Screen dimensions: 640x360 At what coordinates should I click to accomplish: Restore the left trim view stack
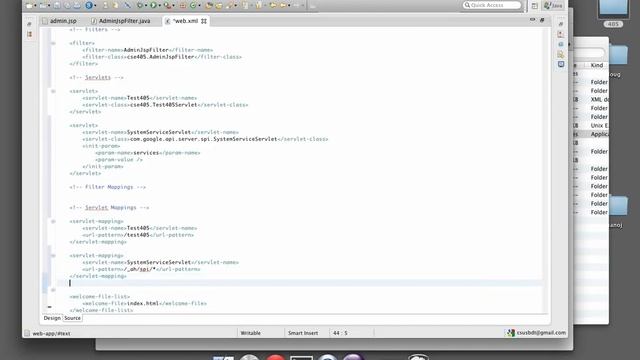click(29, 24)
